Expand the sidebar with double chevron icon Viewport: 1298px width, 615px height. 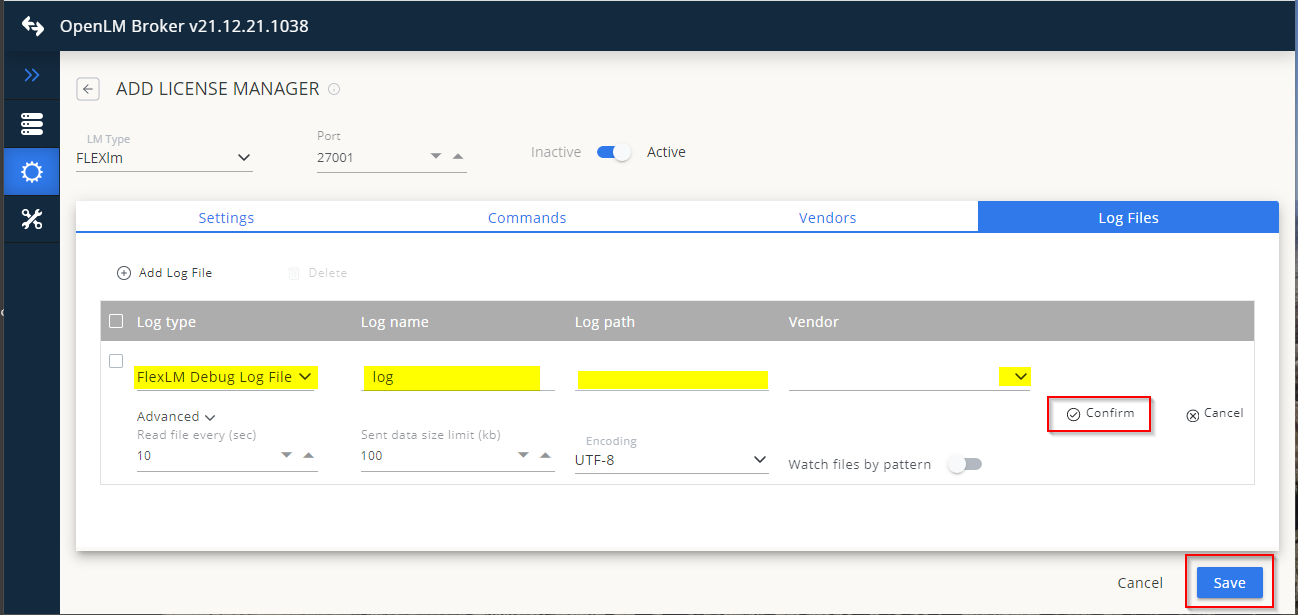32,75
